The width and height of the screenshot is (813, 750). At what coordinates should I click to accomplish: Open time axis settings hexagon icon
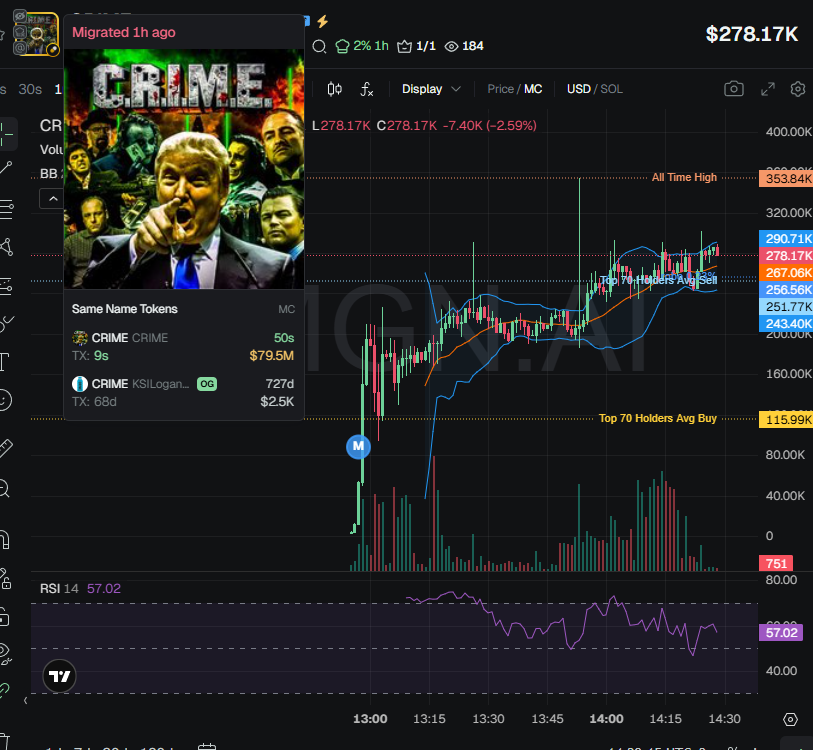tap(790, 719)
